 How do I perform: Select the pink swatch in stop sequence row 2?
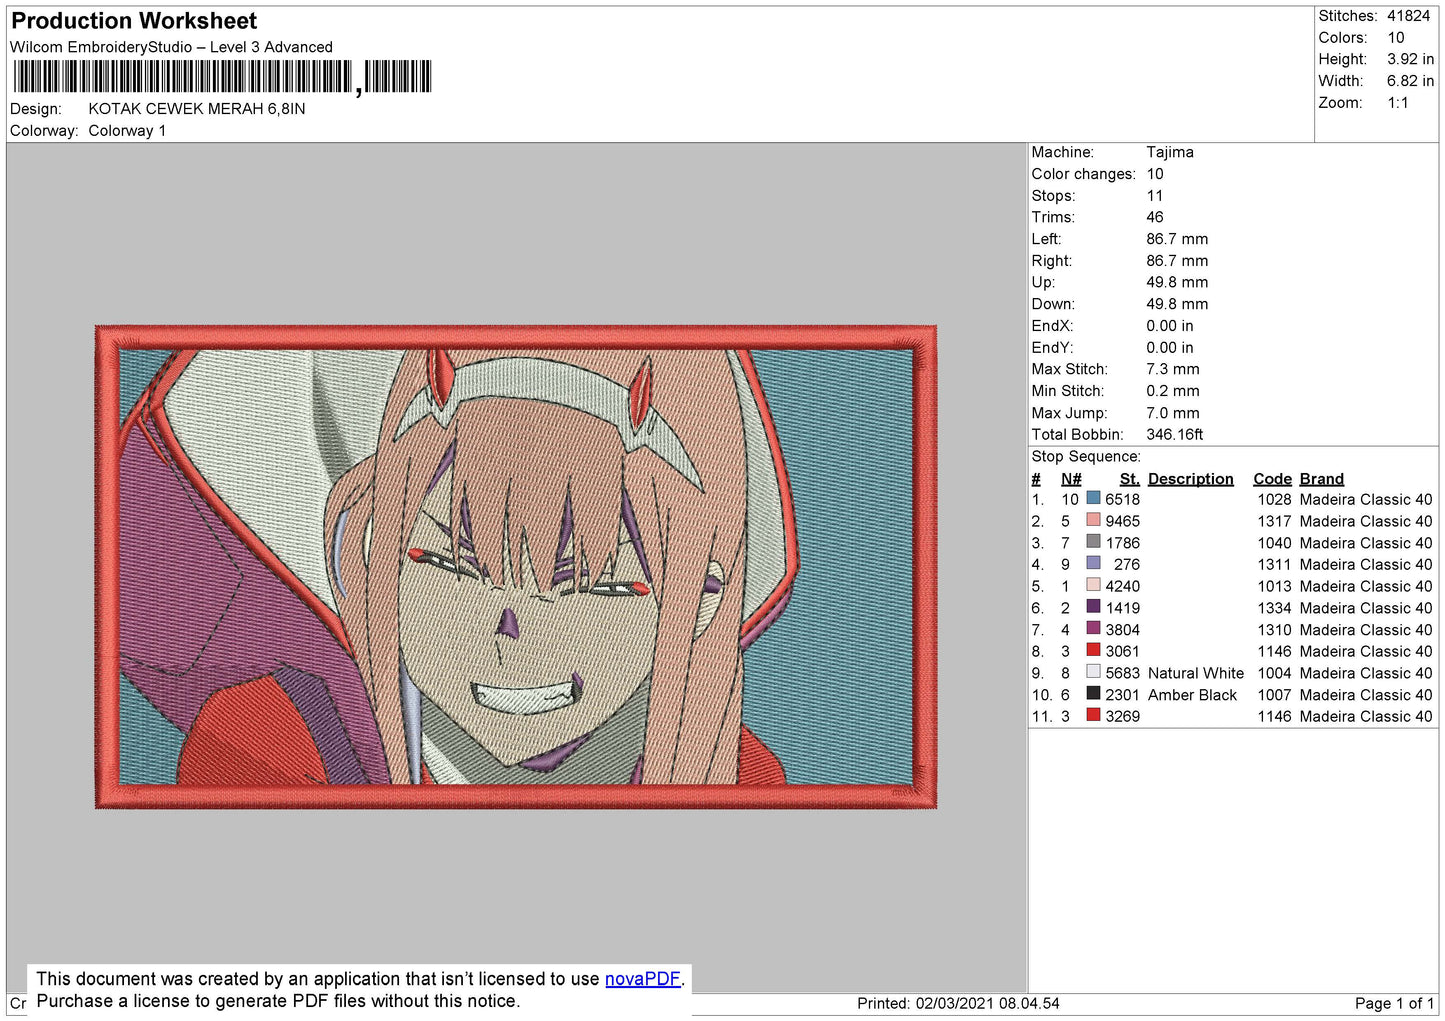click(1094, 520)
